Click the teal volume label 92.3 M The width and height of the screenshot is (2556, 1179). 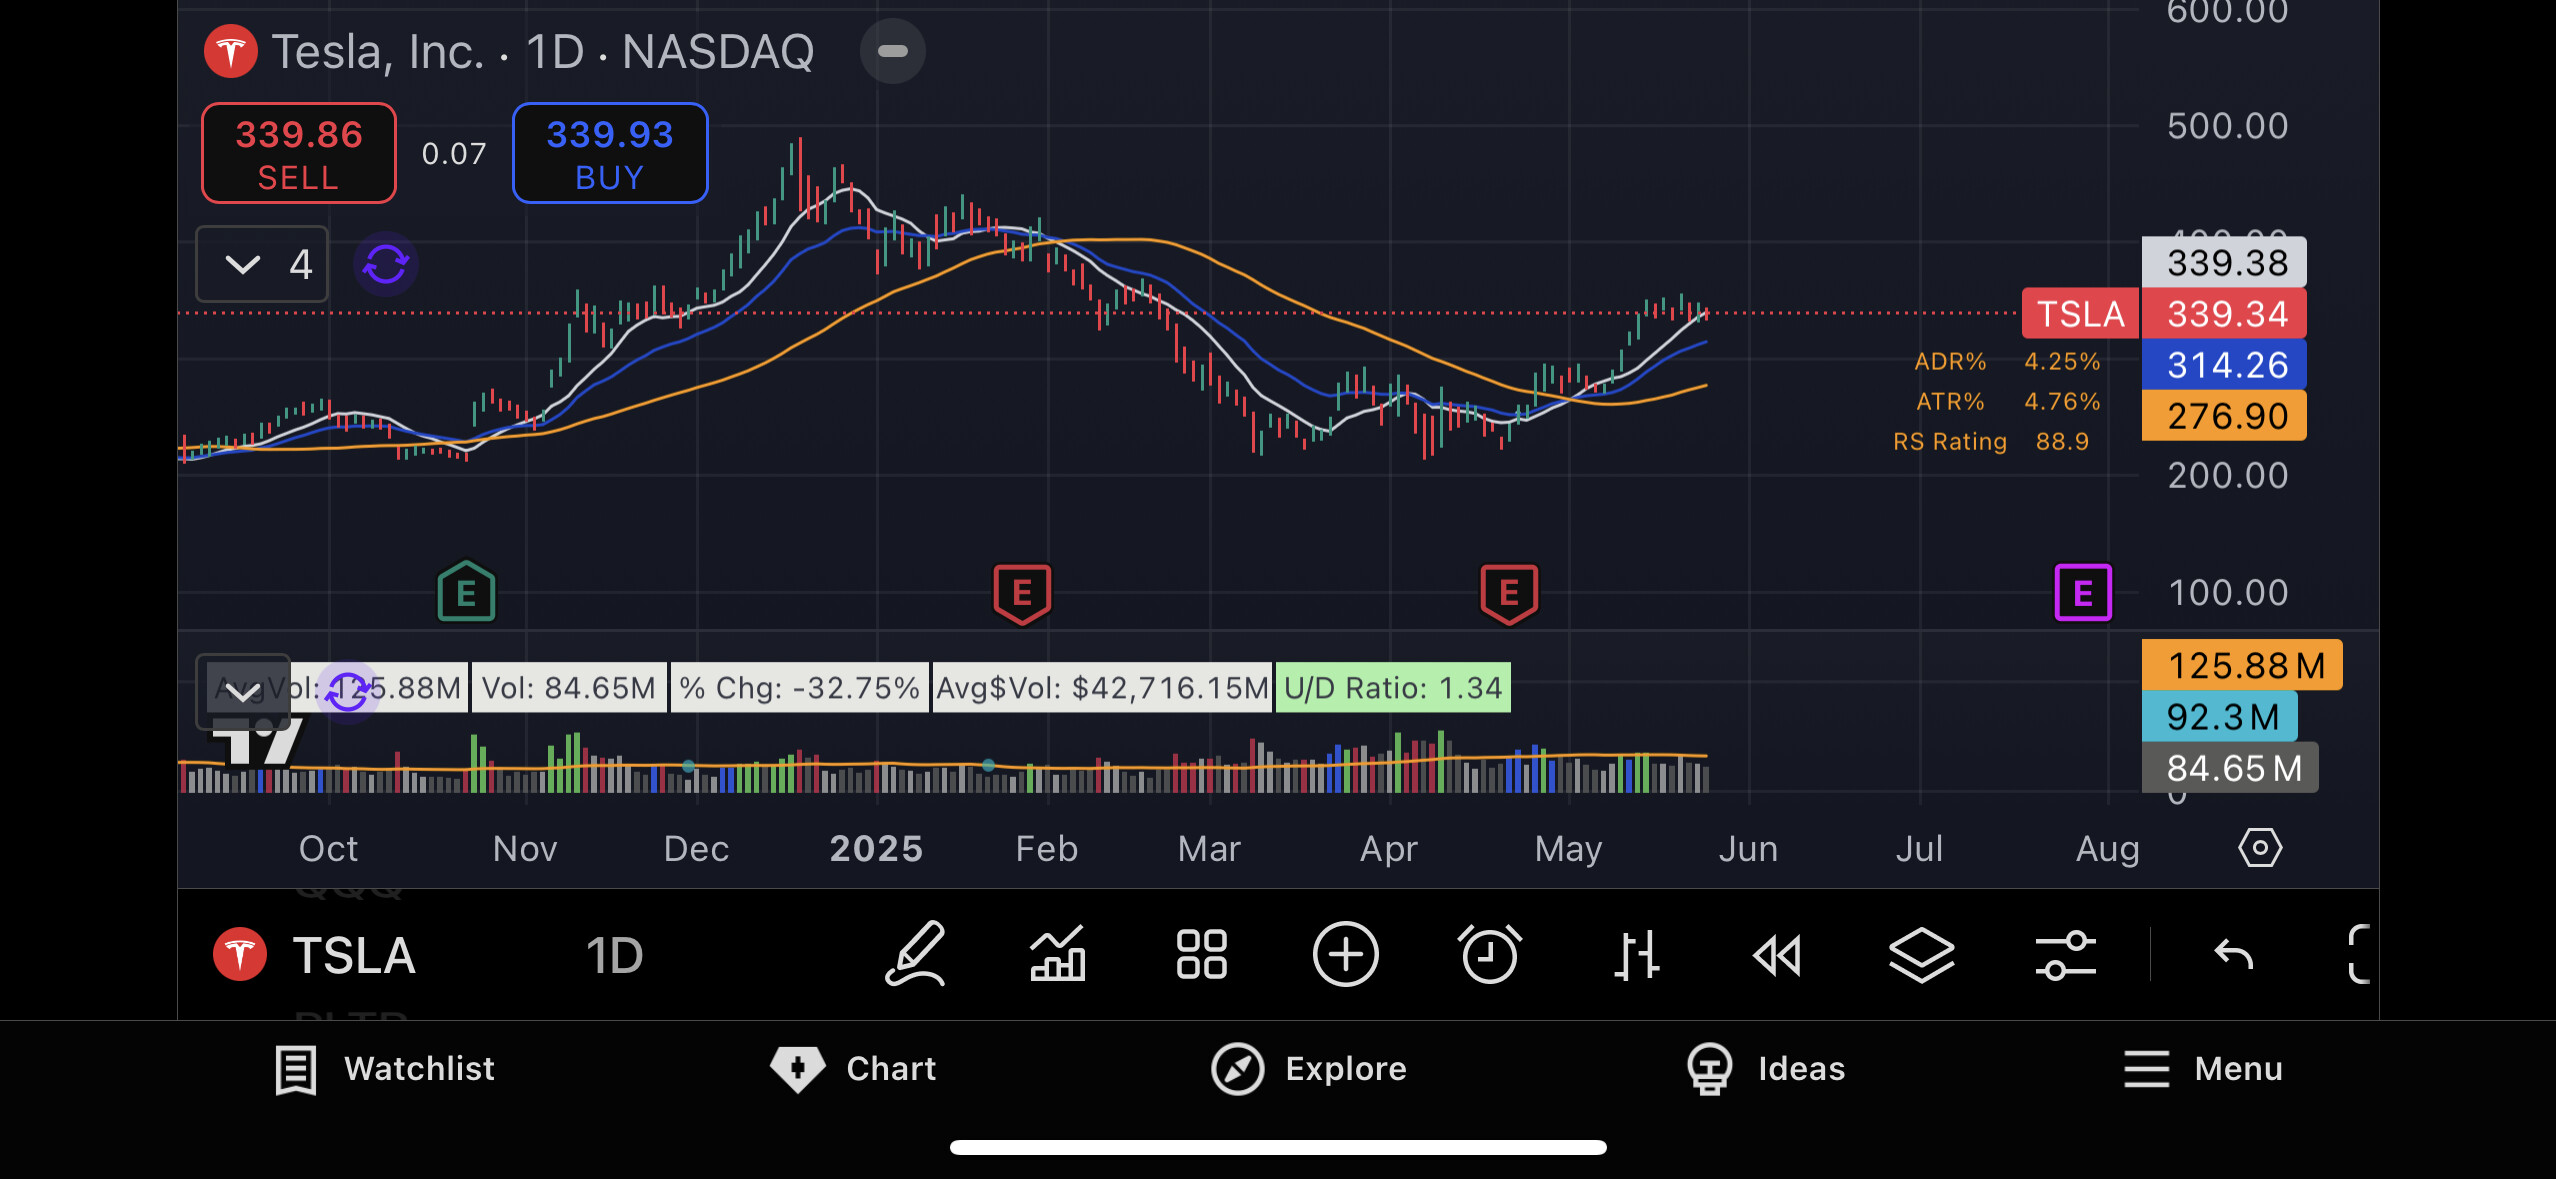click(2221, 717)
